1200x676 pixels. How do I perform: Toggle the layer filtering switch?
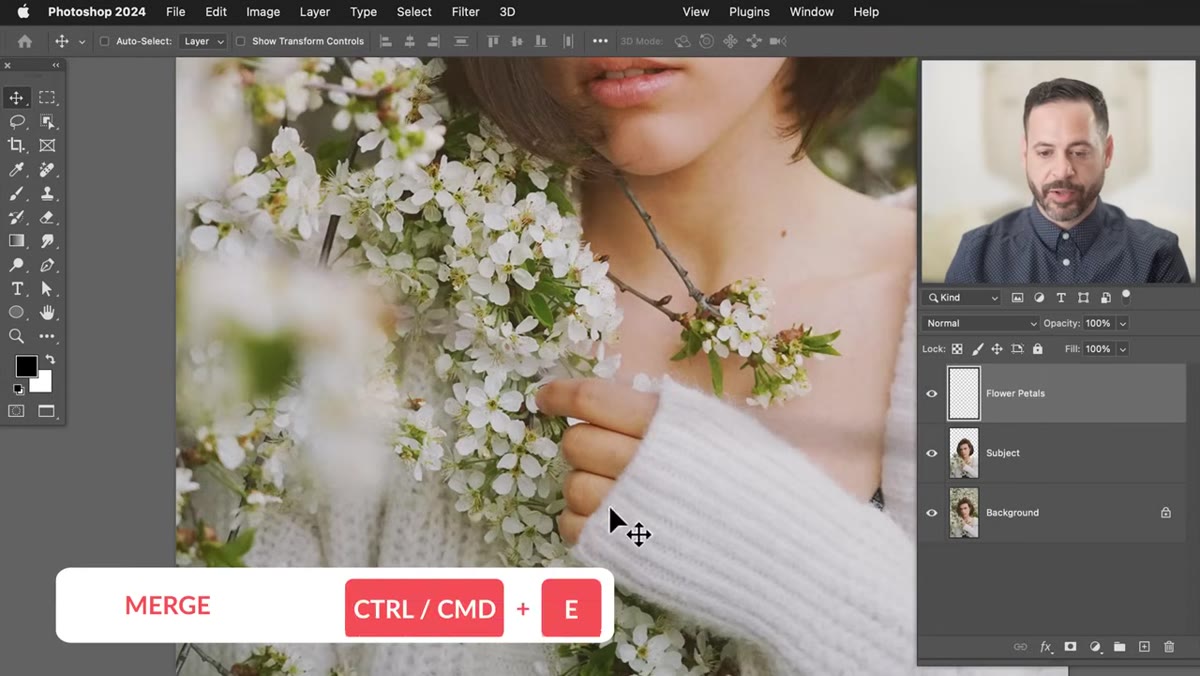(1126, 296)
